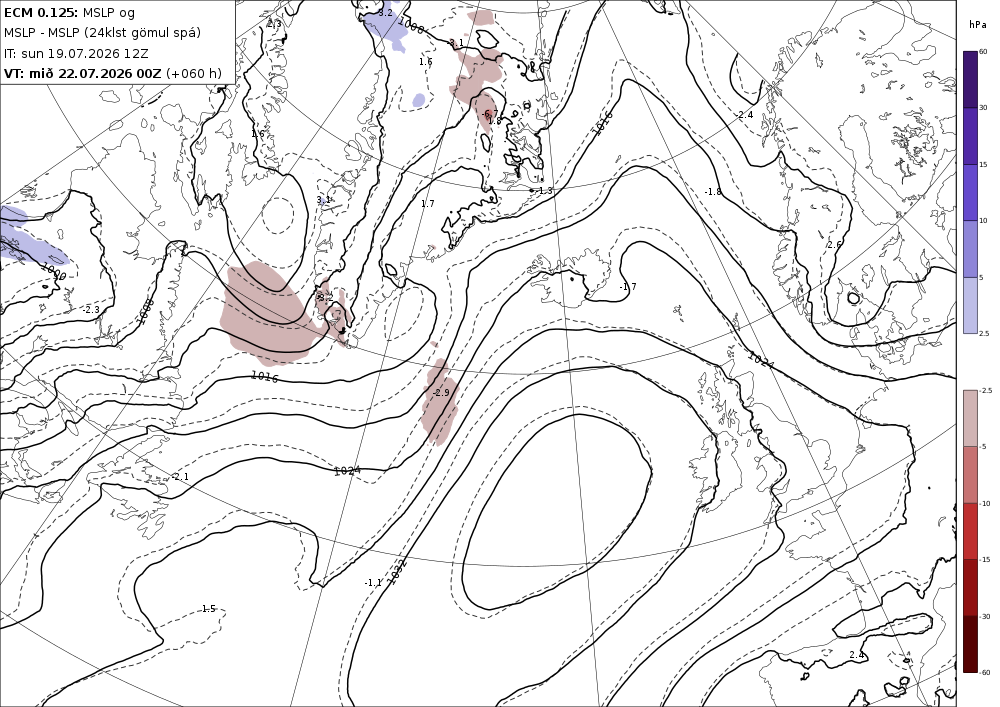The width and height of the screenshot is (1000, 707).
Task: Click the '-6.7' value in the red shaded area
Action: 490,113
